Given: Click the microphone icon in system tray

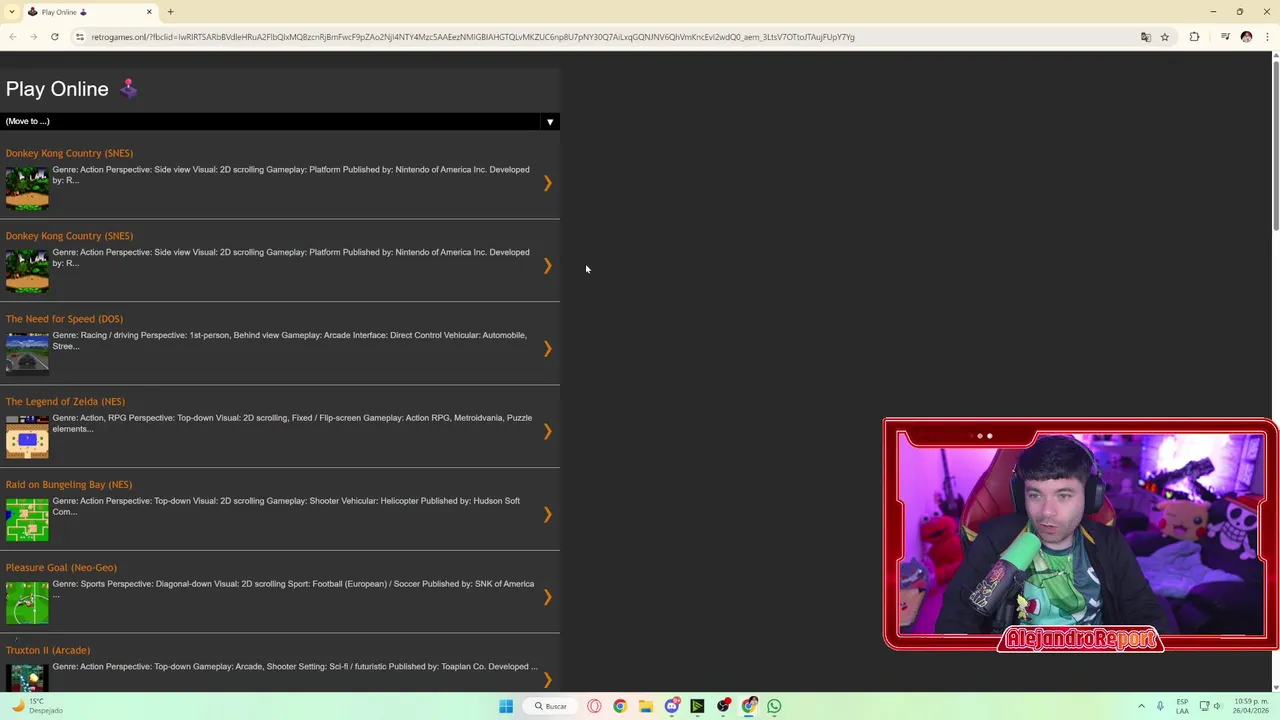Looking at the screenshot, I should point(1160,706).
